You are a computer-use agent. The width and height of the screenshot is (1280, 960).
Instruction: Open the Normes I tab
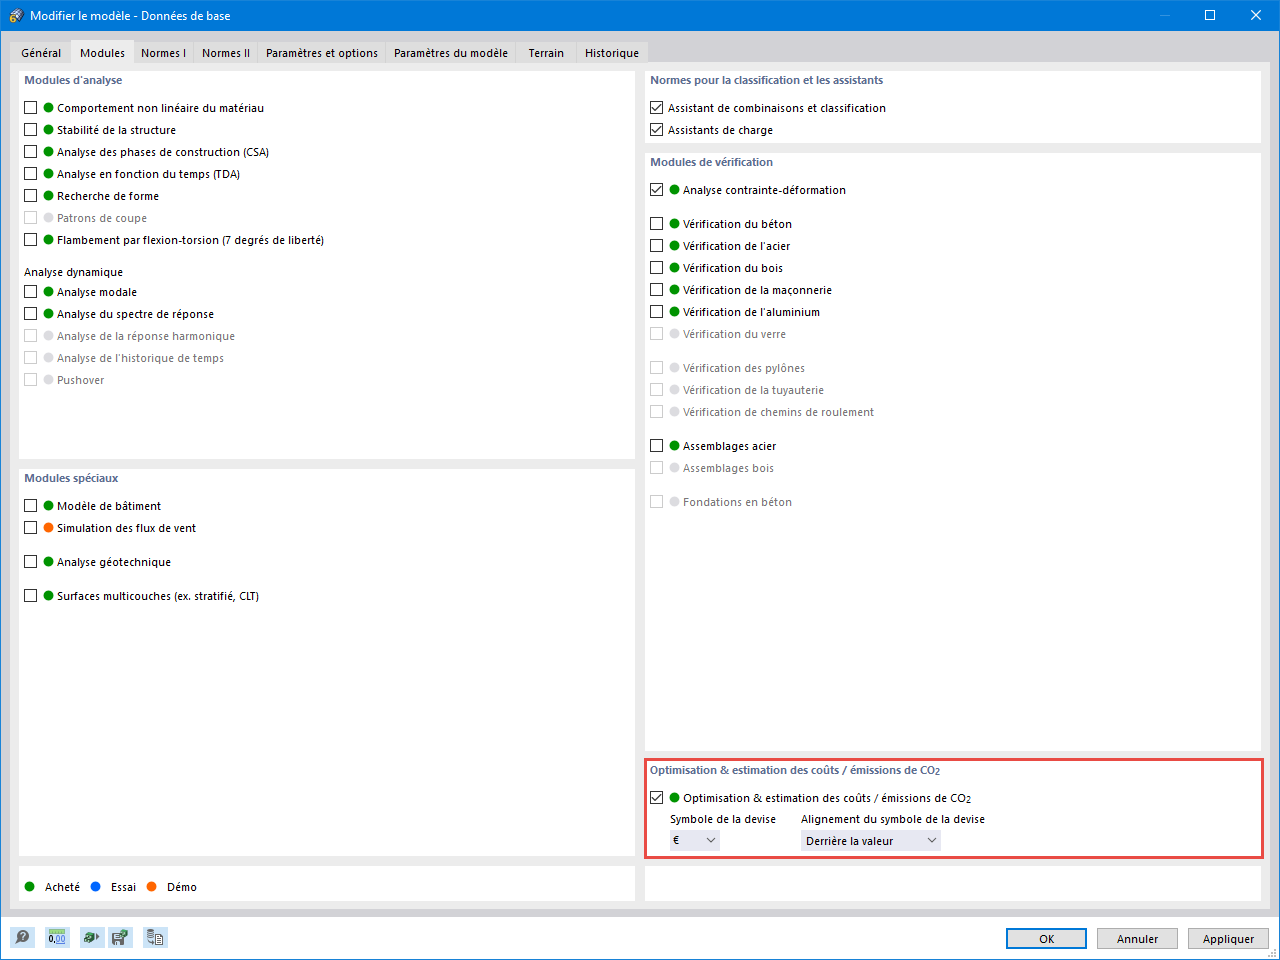click(163, 53)
